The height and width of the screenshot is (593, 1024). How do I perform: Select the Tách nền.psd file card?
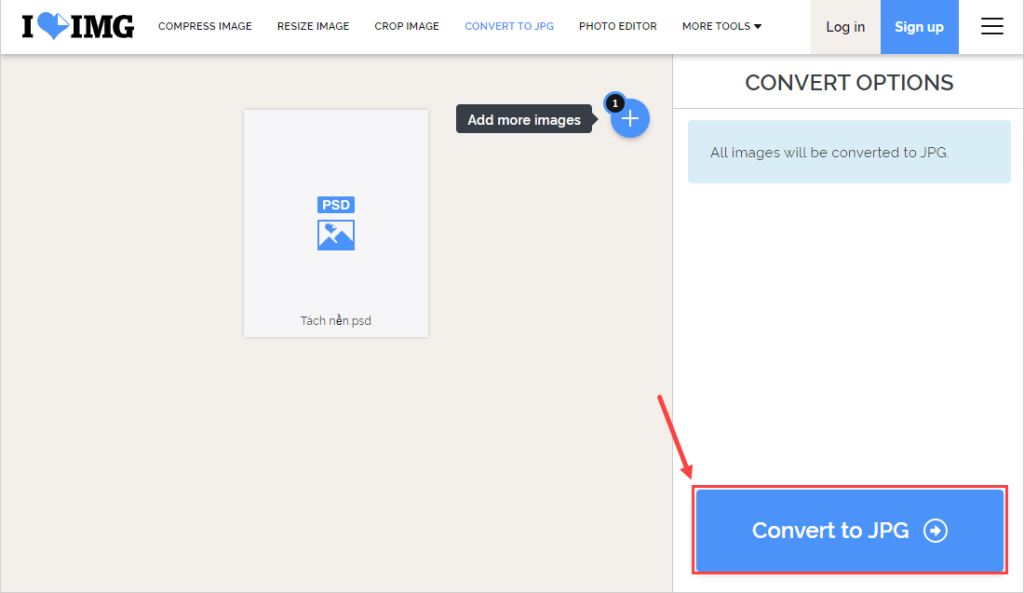pos(336,222)
